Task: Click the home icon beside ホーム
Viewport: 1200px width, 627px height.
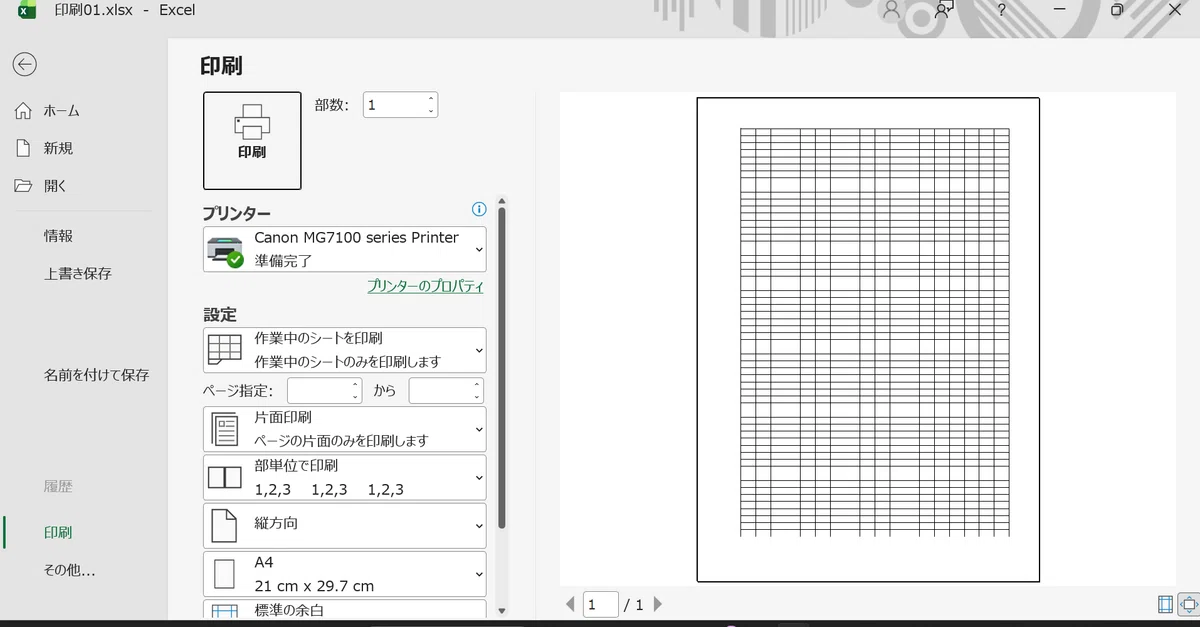Action: tap(24, 111)
